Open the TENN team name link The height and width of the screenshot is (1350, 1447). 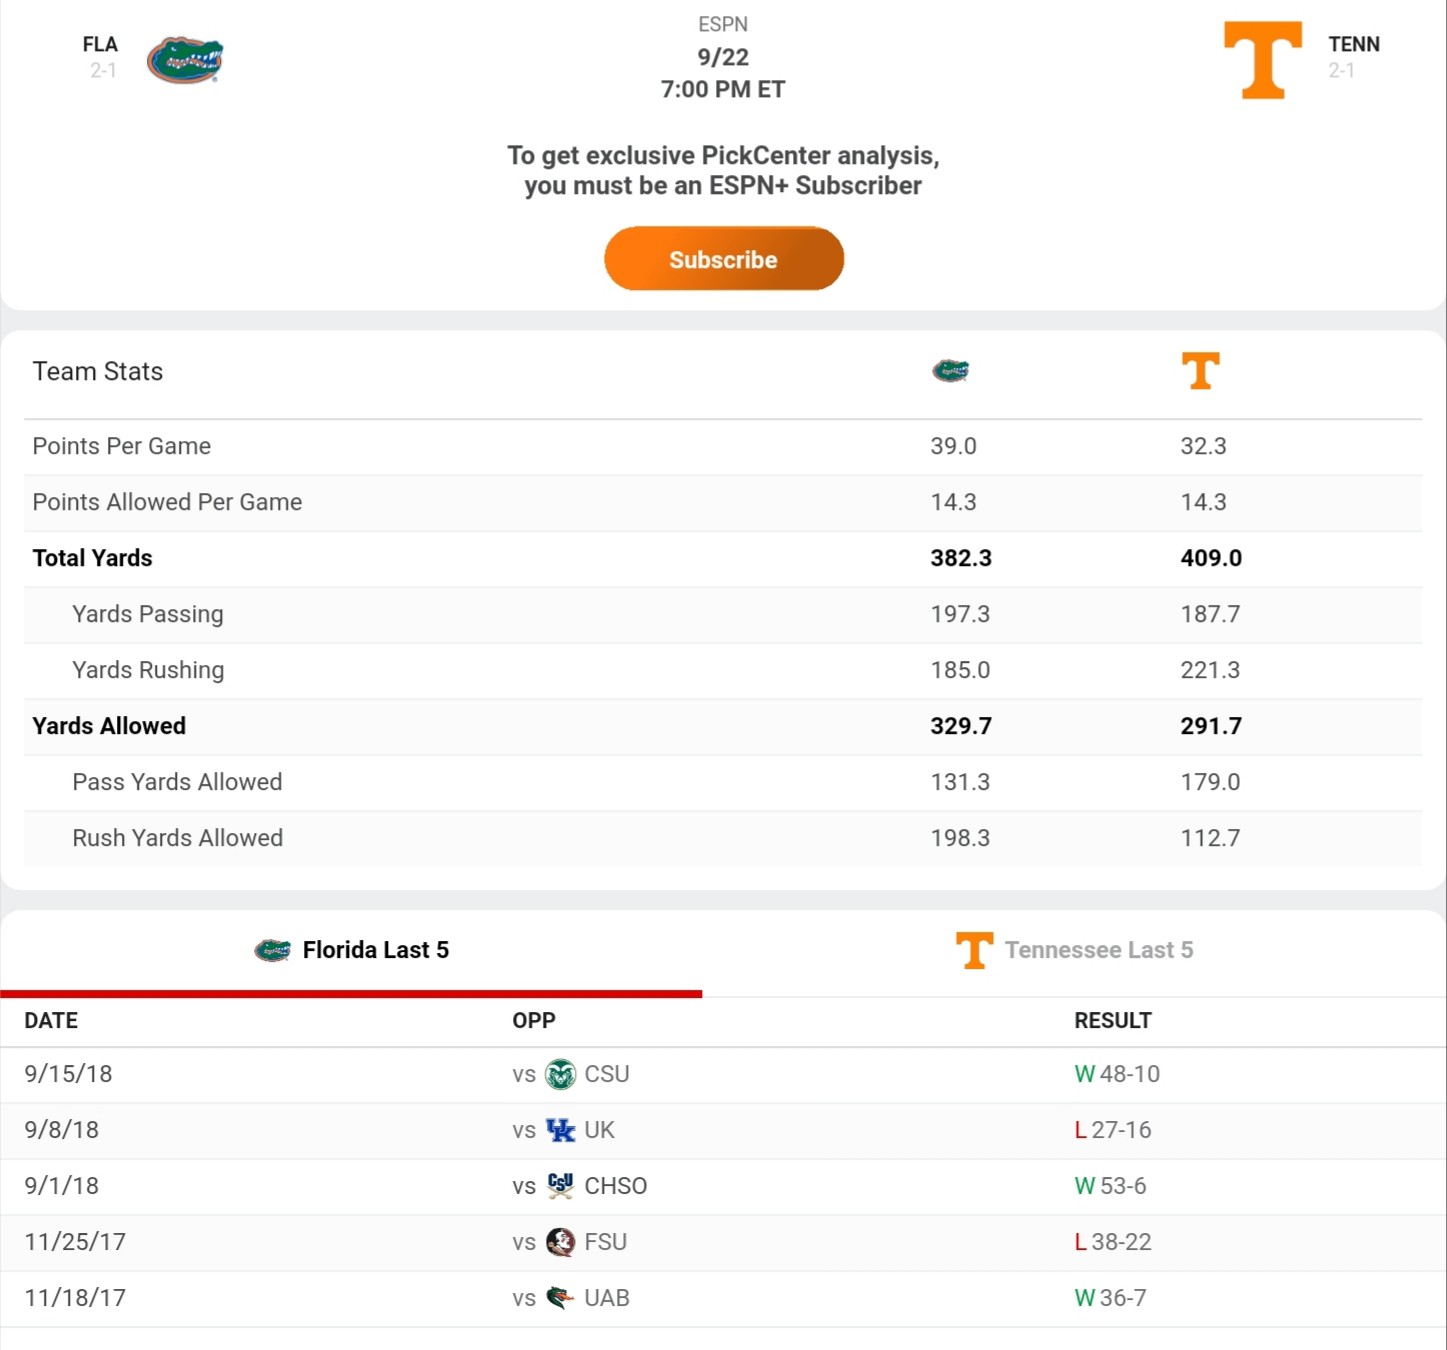coord(1353,44)
